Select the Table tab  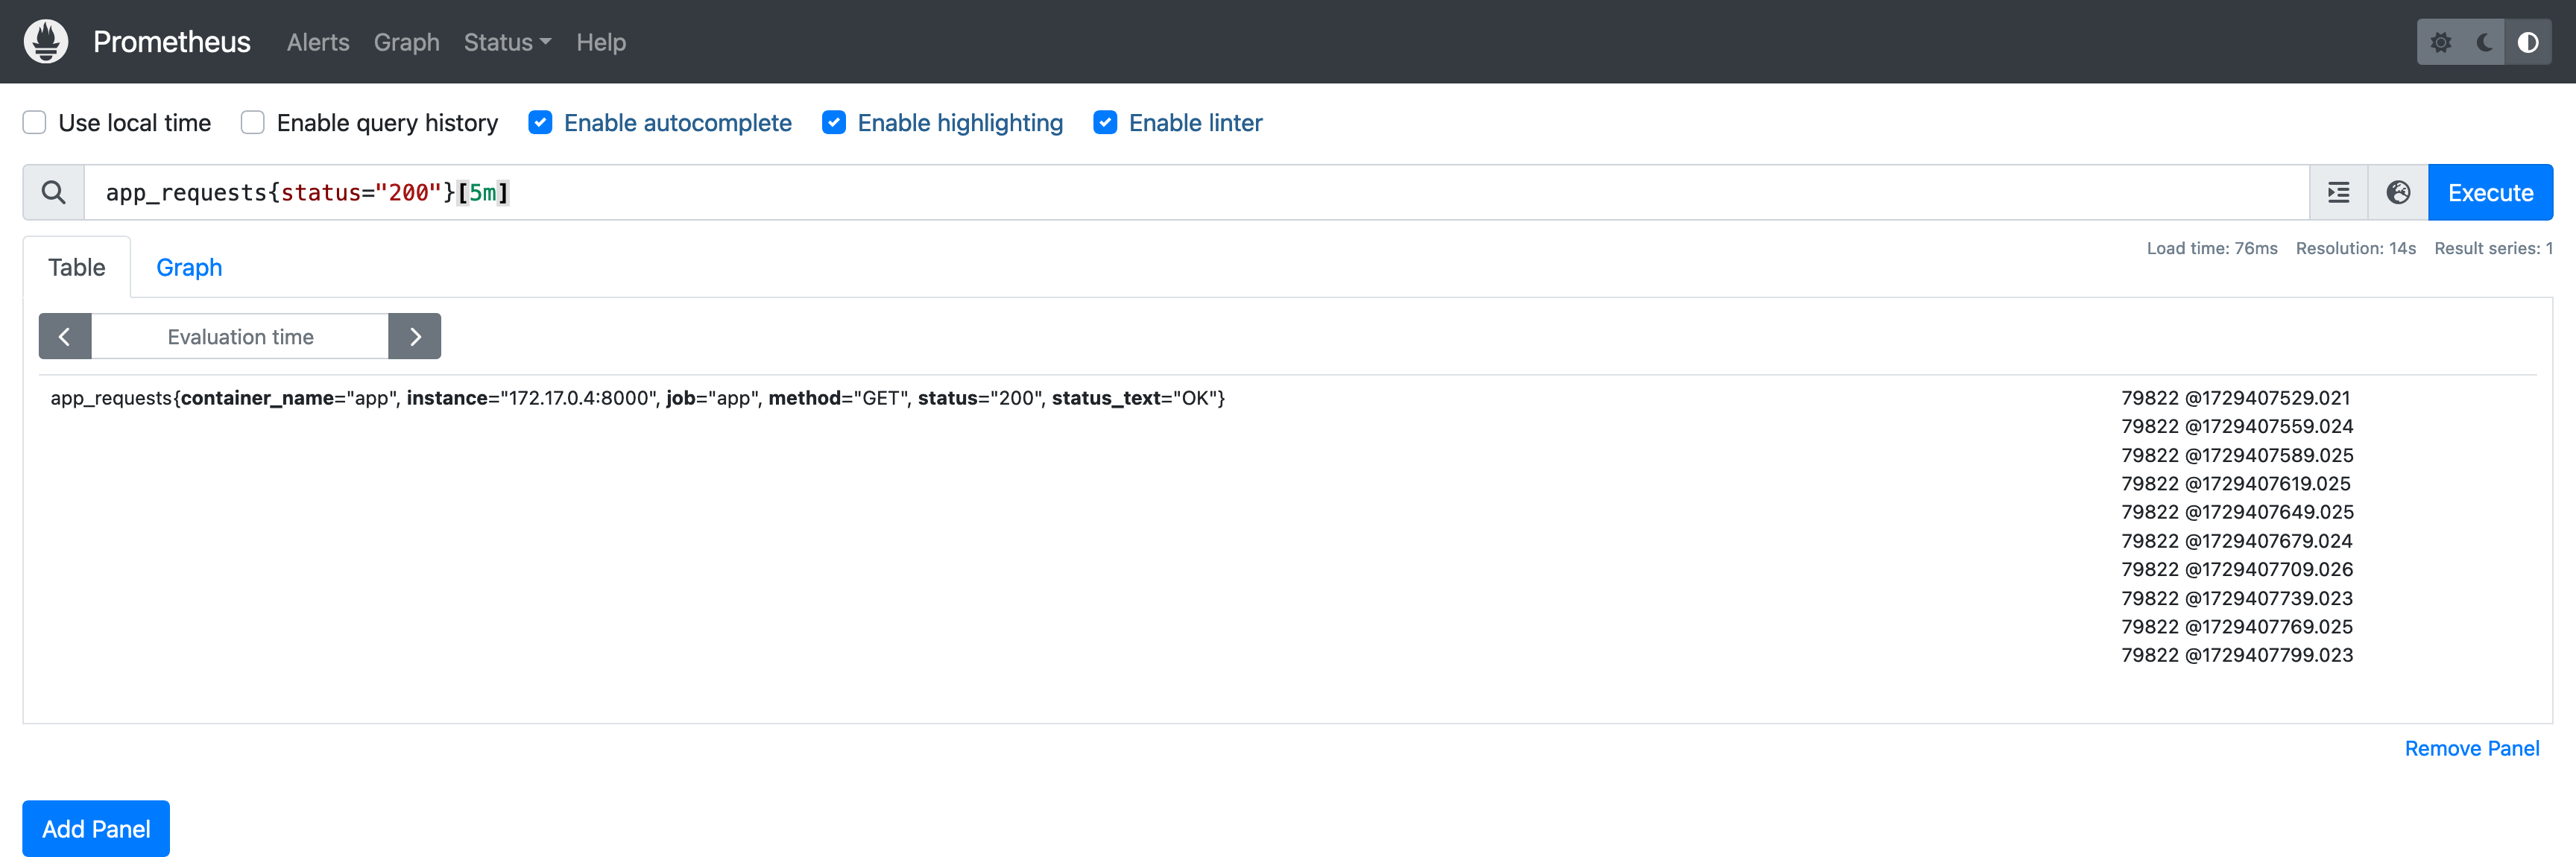77,267
